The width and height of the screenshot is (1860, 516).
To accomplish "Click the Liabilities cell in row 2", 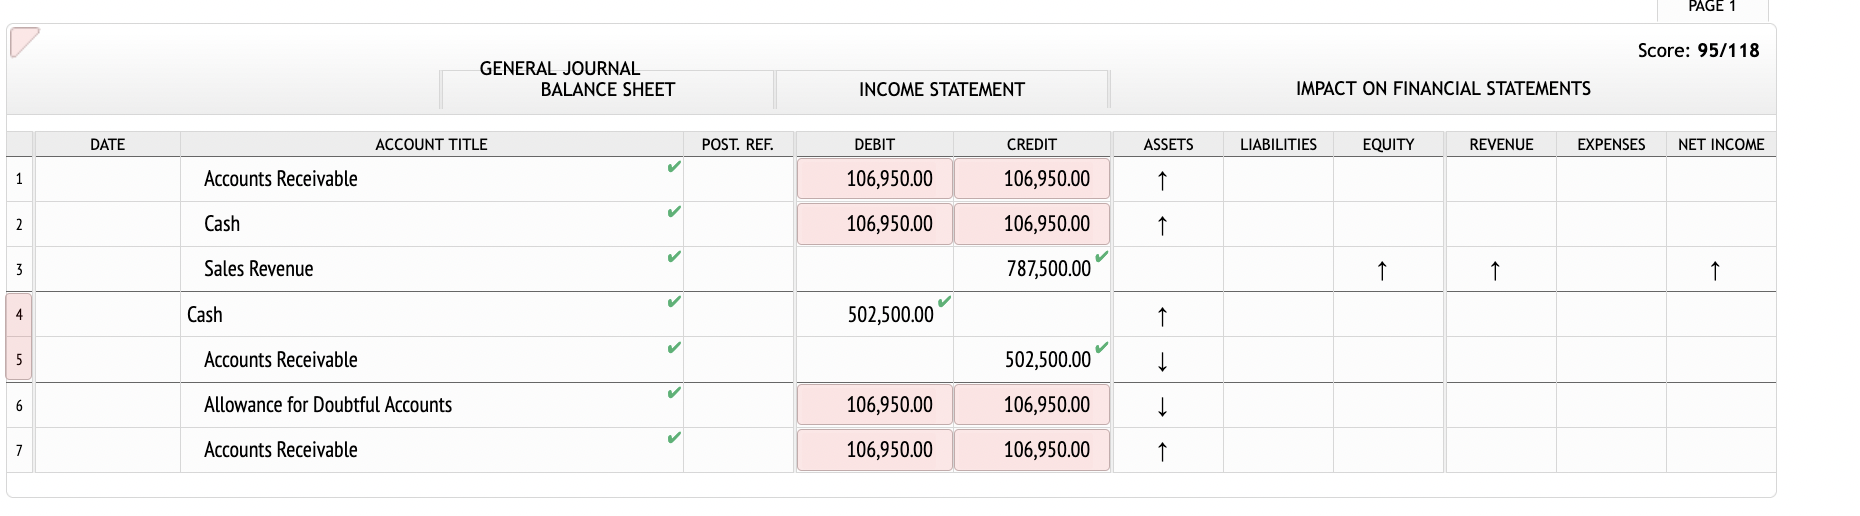I will [x=1278, y=224].
